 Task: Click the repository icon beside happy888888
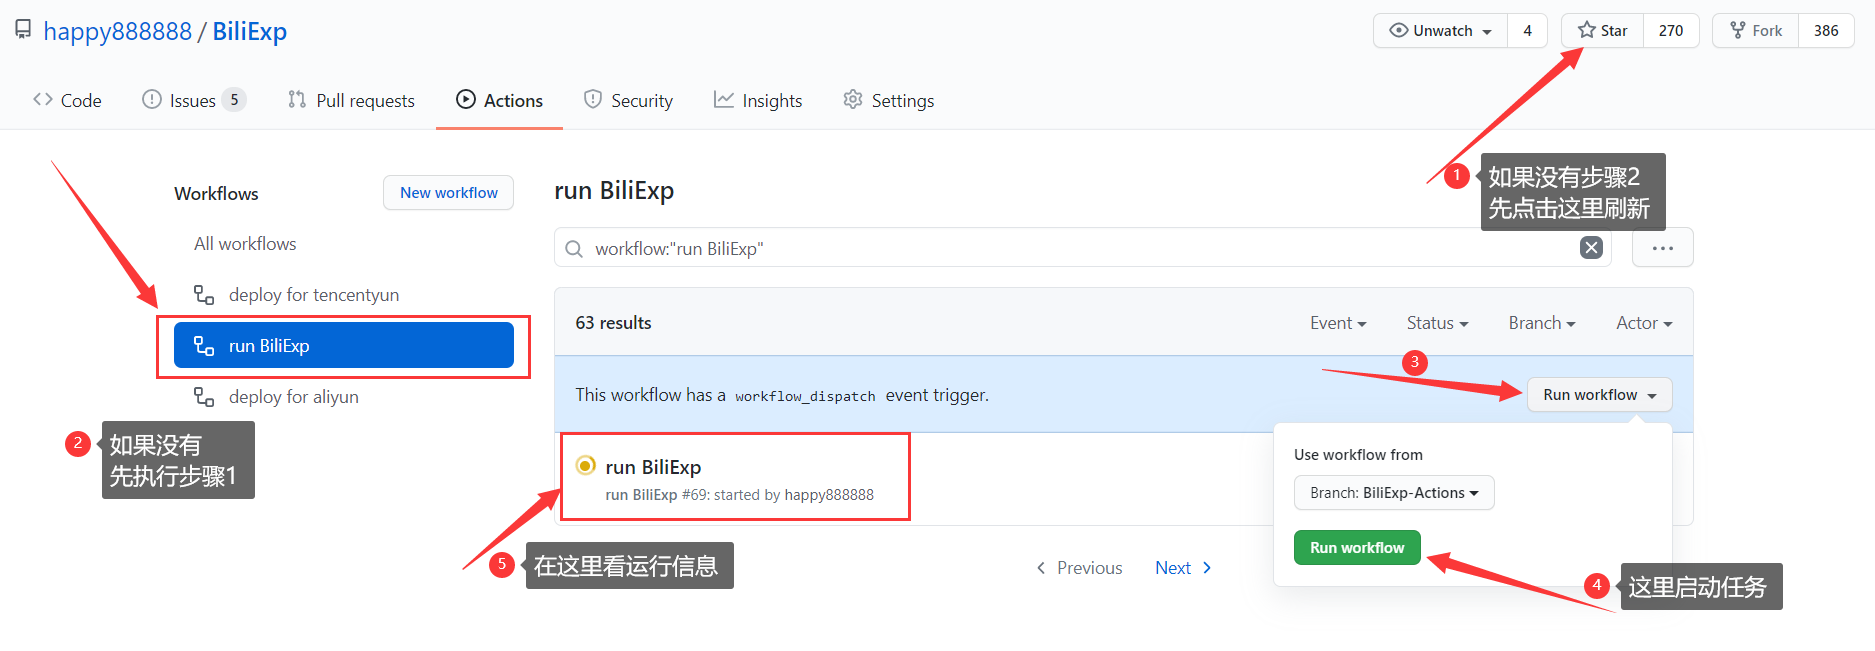point(23,30)
